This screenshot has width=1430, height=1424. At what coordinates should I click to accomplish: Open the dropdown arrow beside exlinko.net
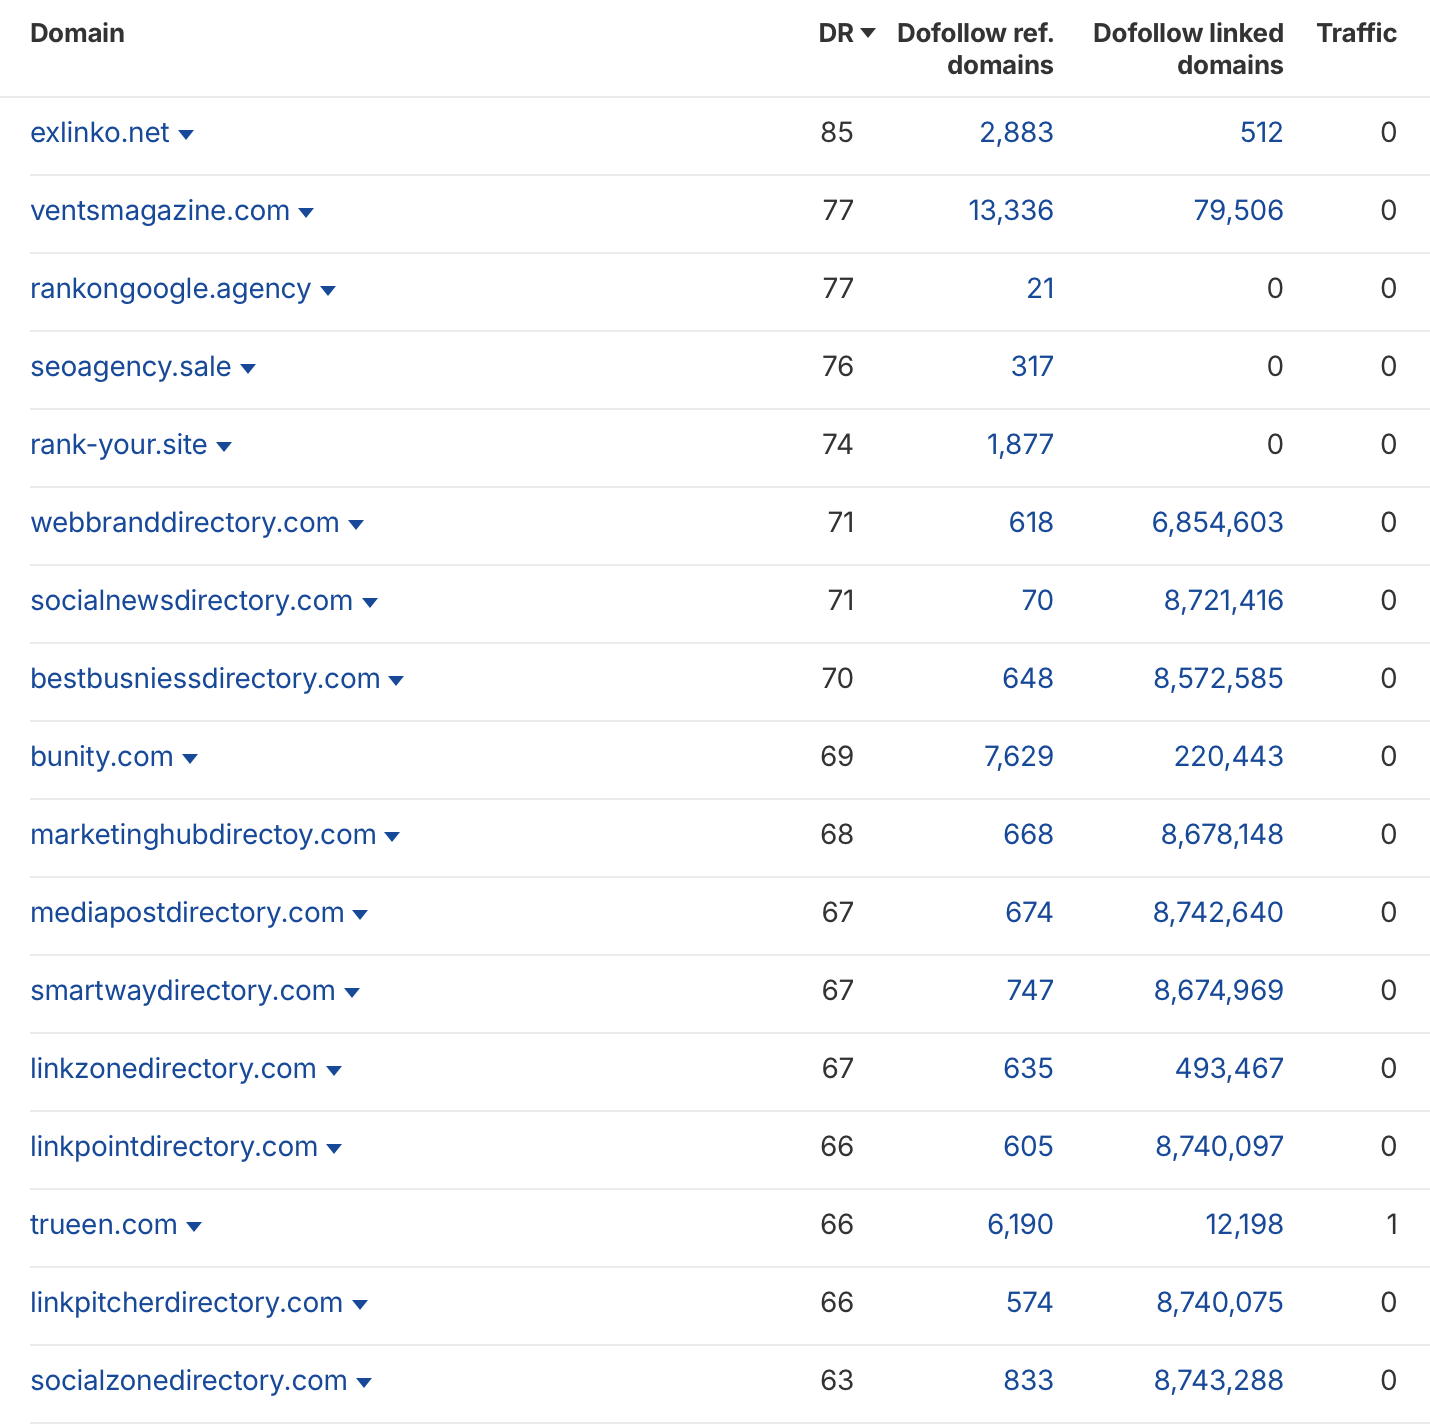pos(186,134)
